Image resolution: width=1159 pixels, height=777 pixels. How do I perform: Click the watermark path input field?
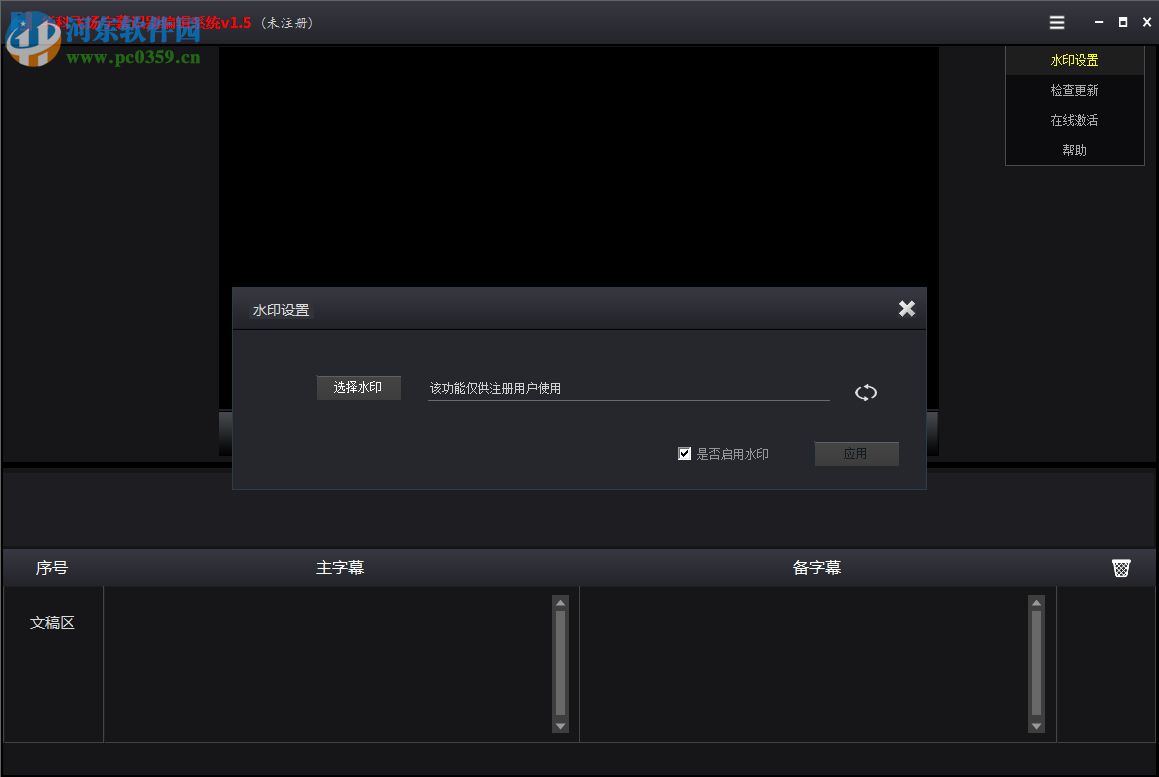[x=628, y=388]
